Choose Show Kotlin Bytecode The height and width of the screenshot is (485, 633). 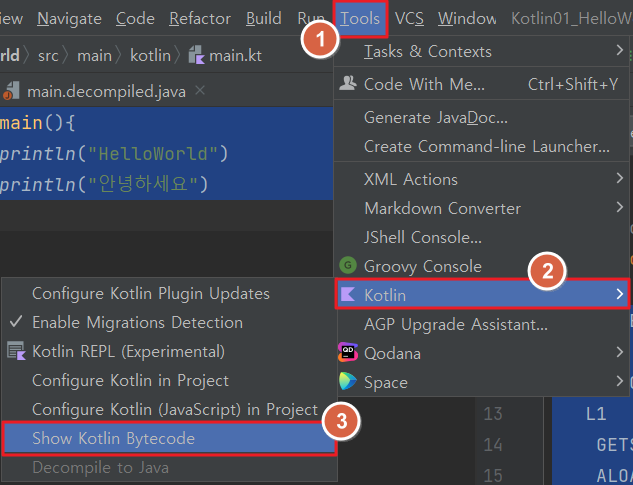170,439
